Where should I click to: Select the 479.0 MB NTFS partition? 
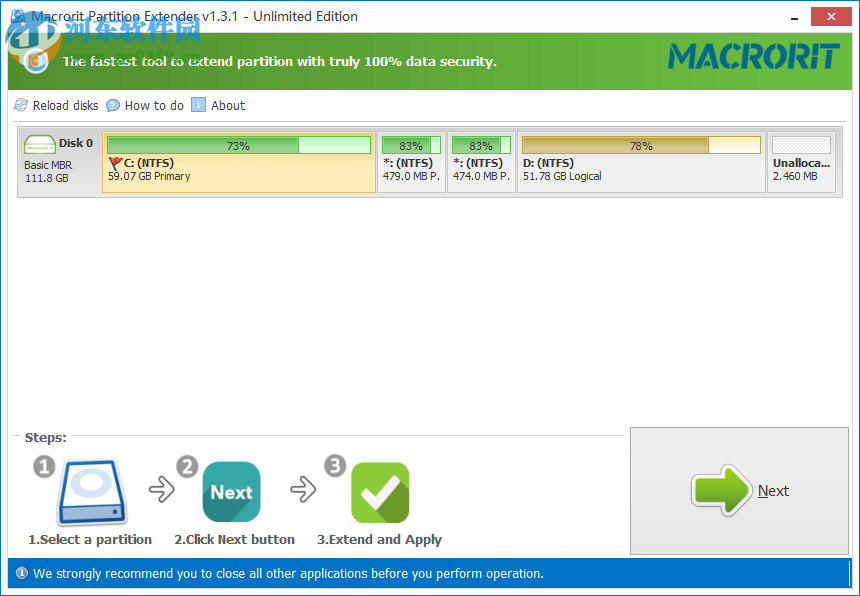click(411, 168)
